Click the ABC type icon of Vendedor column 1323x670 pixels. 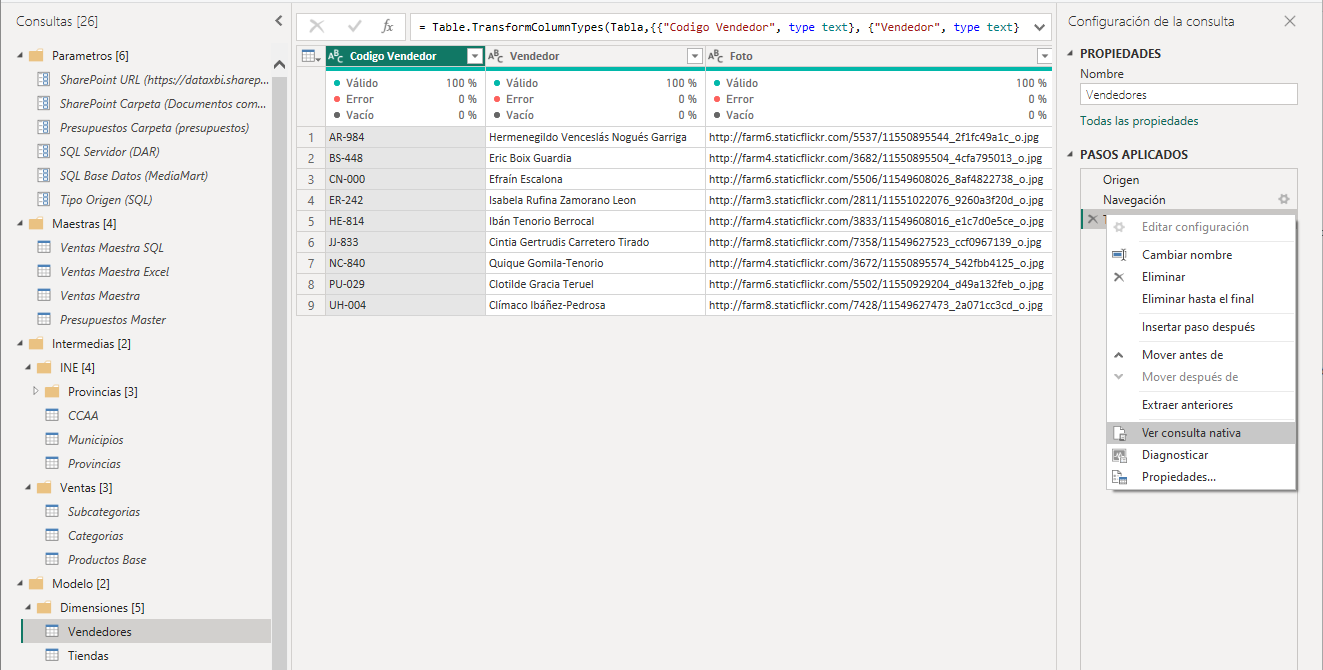click(x=495, y=57)
